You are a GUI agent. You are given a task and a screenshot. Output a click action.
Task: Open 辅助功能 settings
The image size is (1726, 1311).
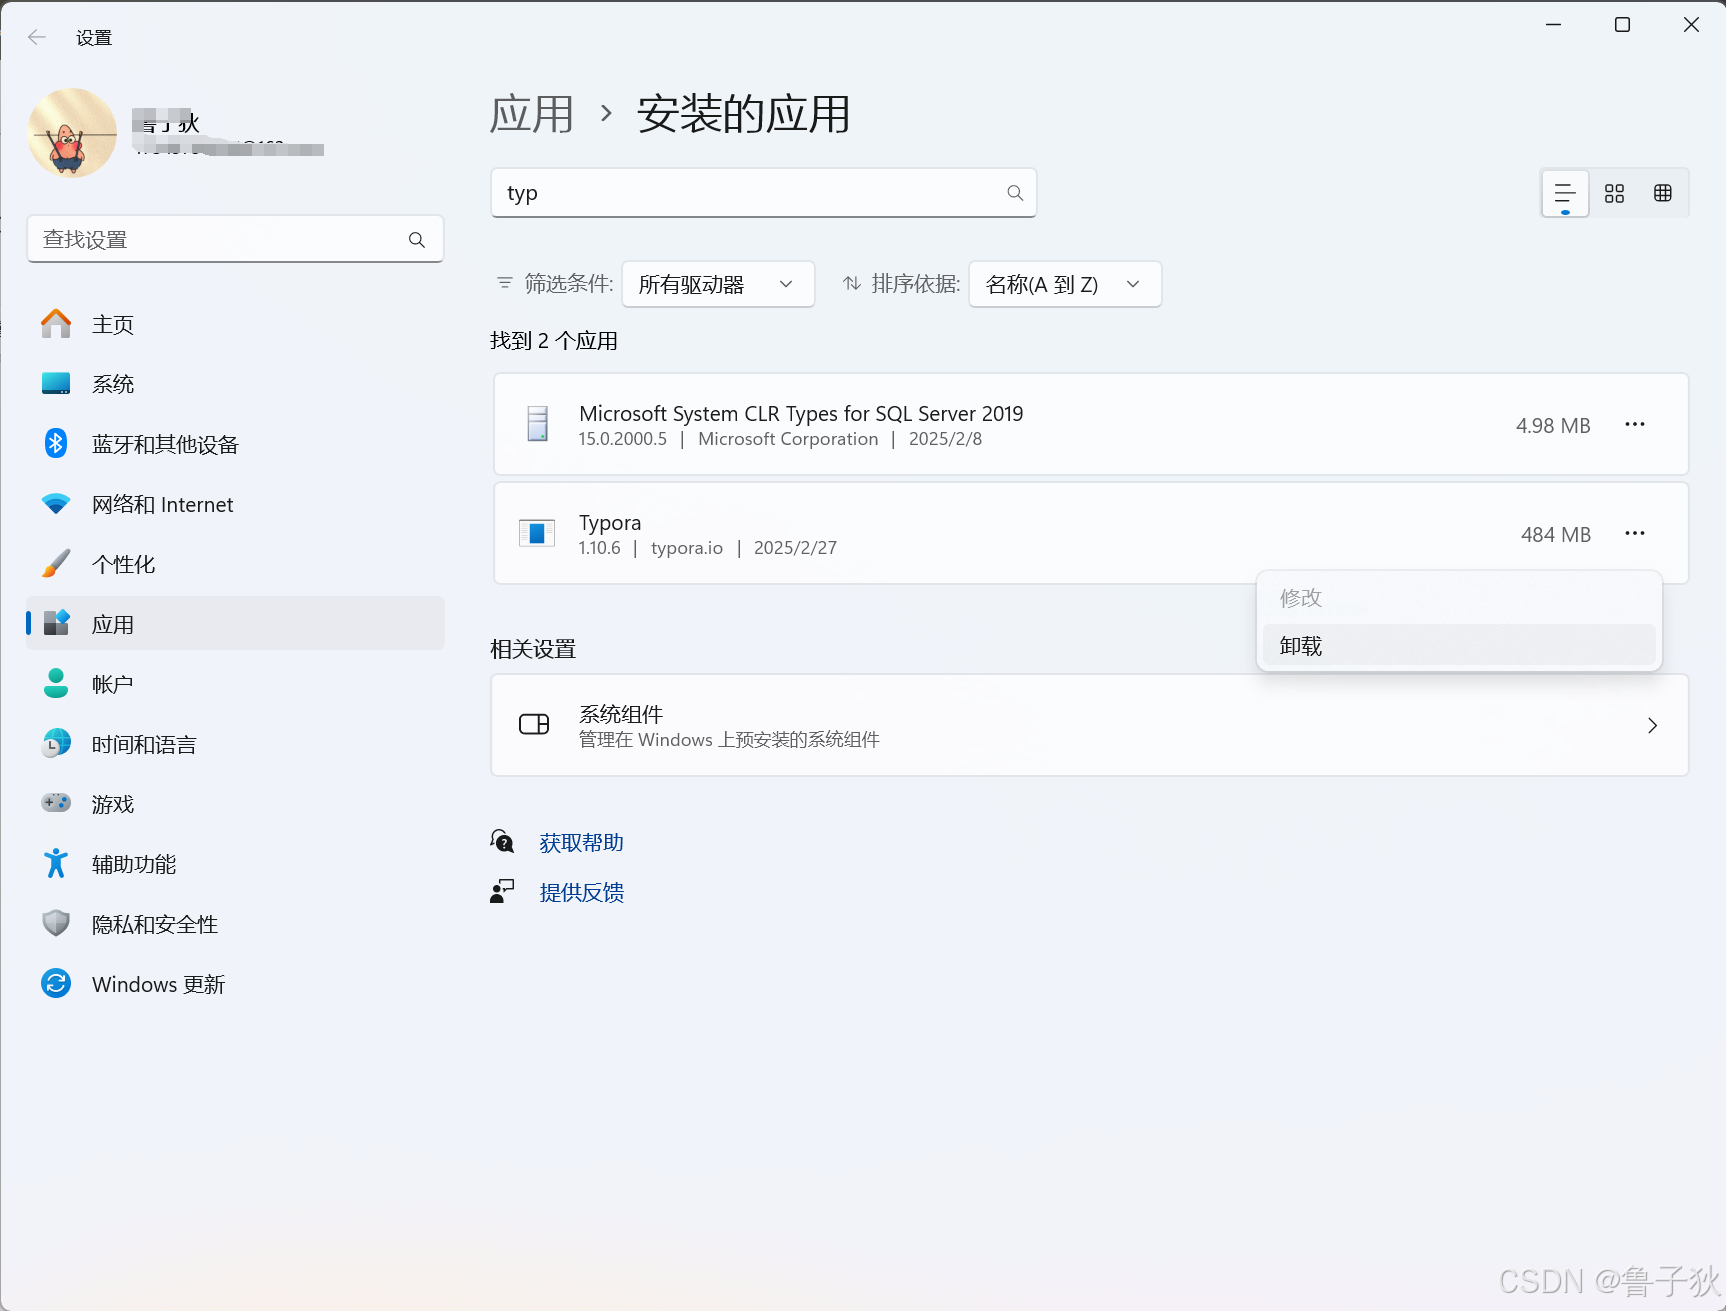235,864
